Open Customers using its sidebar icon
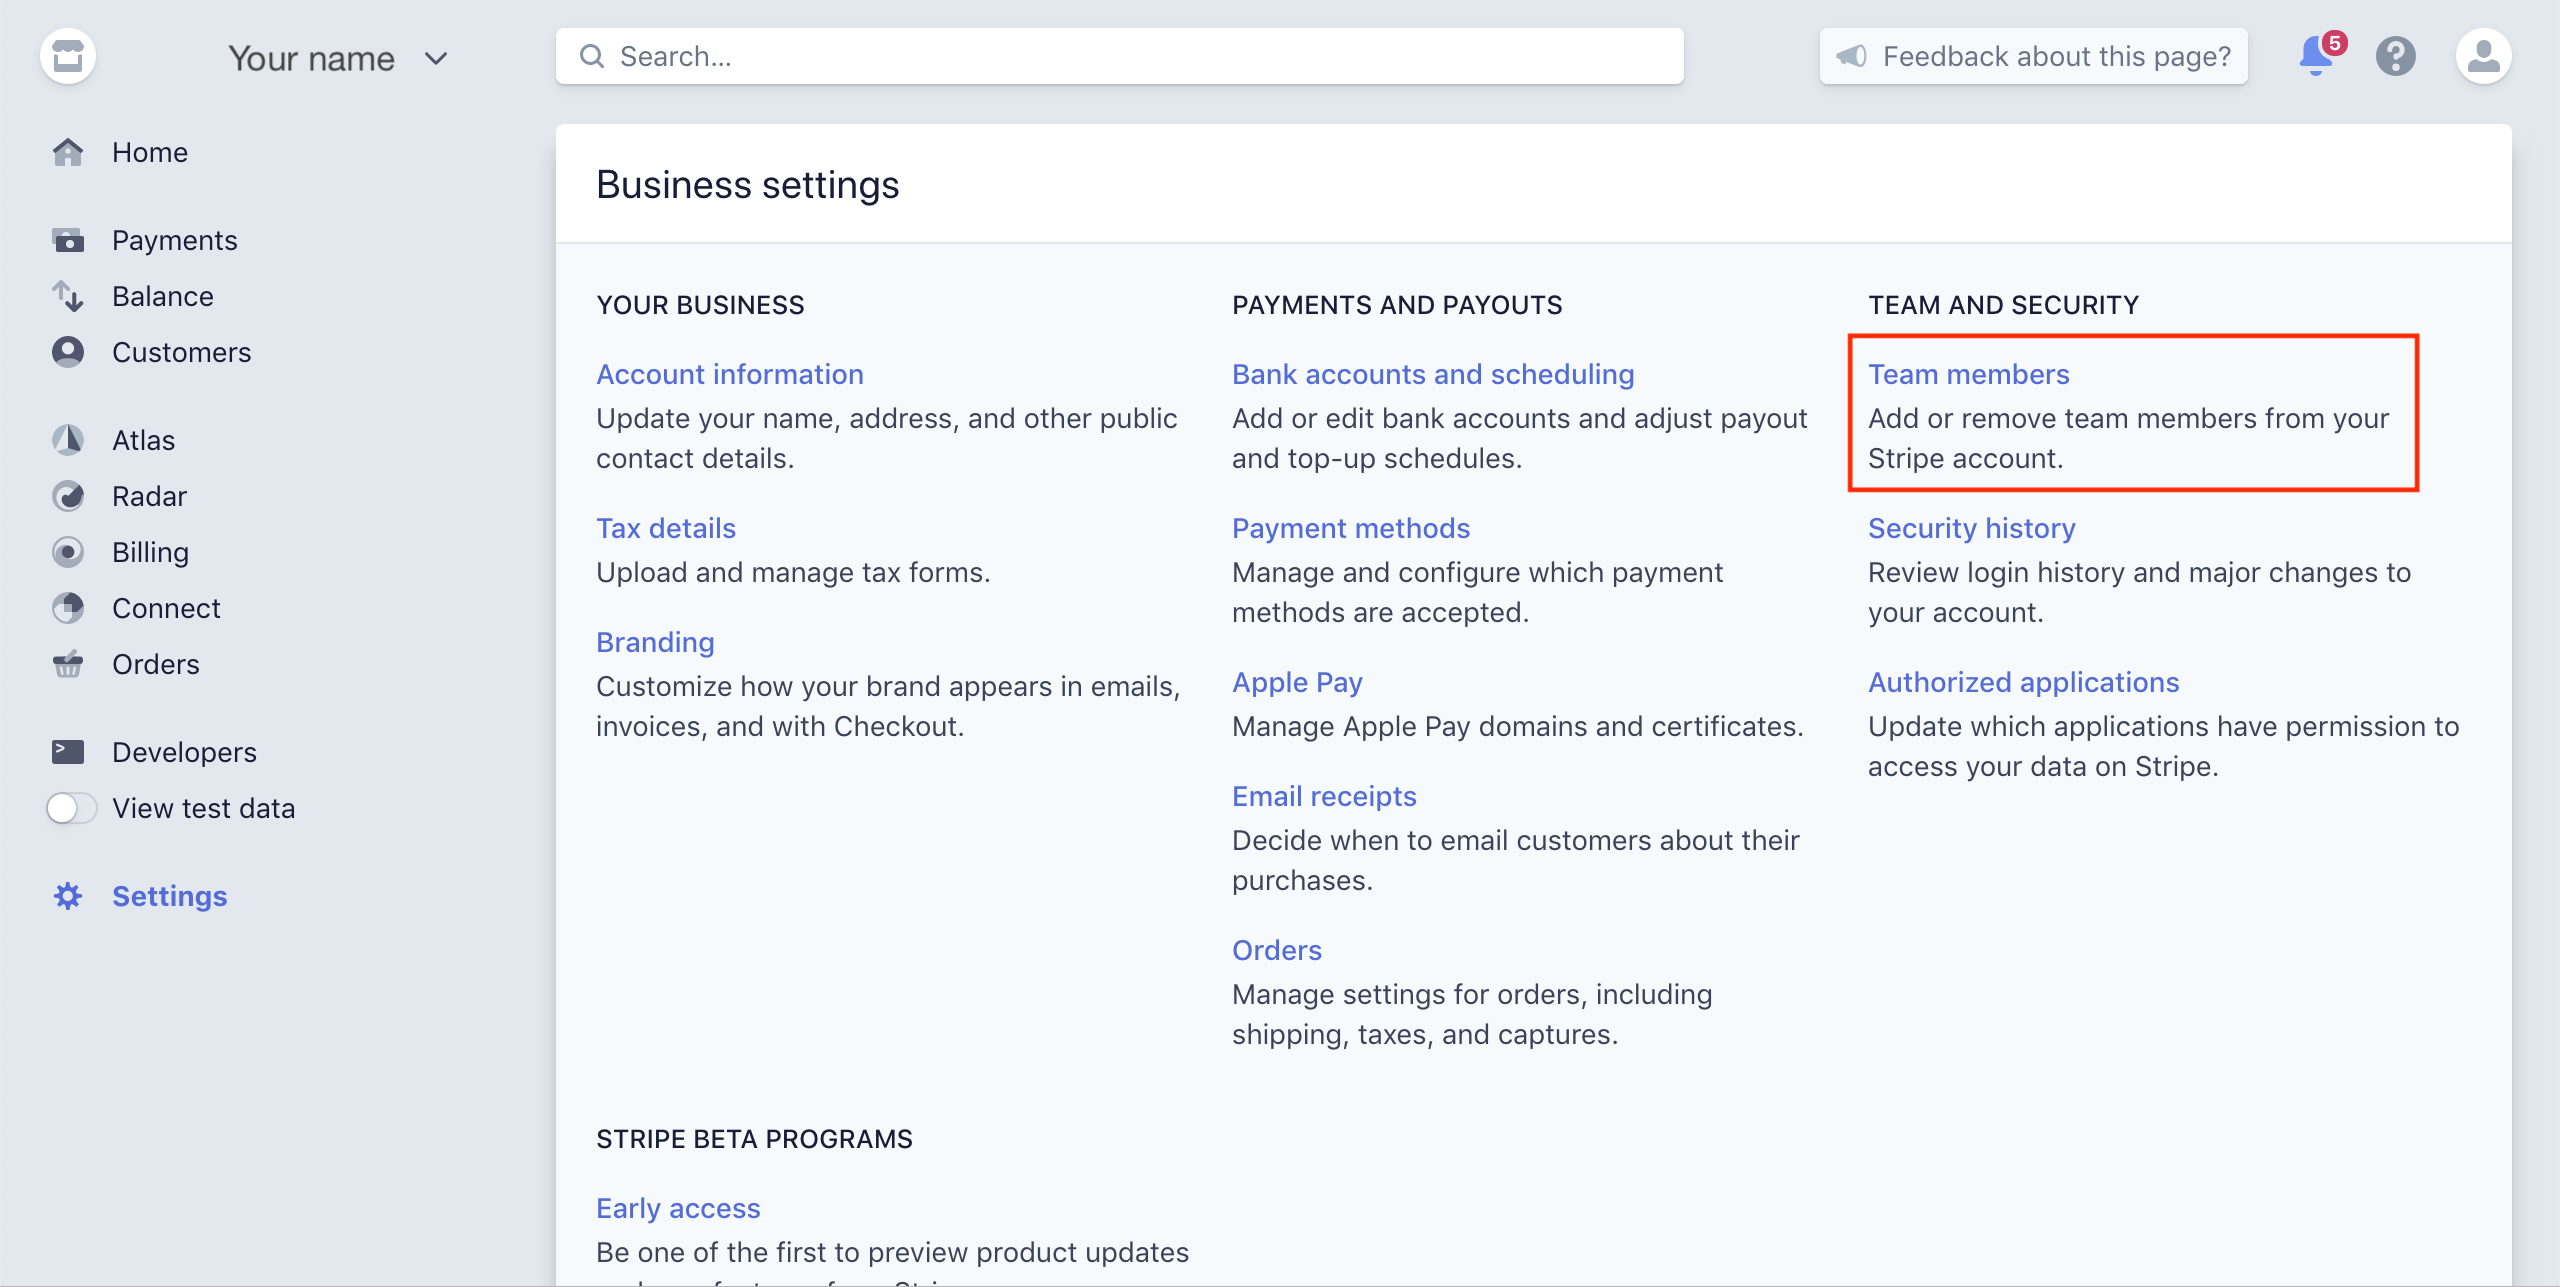 coord(67,352)
